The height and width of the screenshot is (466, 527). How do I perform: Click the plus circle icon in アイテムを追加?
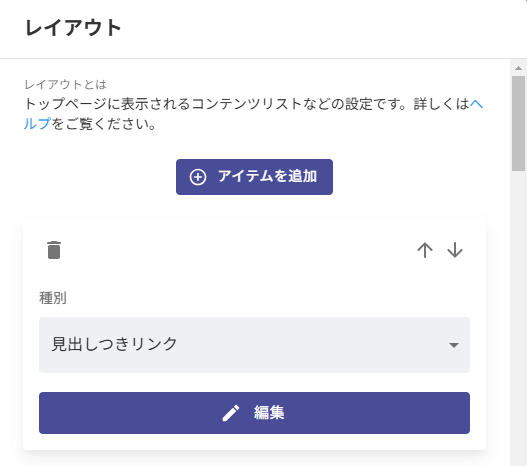pos(198,177)
